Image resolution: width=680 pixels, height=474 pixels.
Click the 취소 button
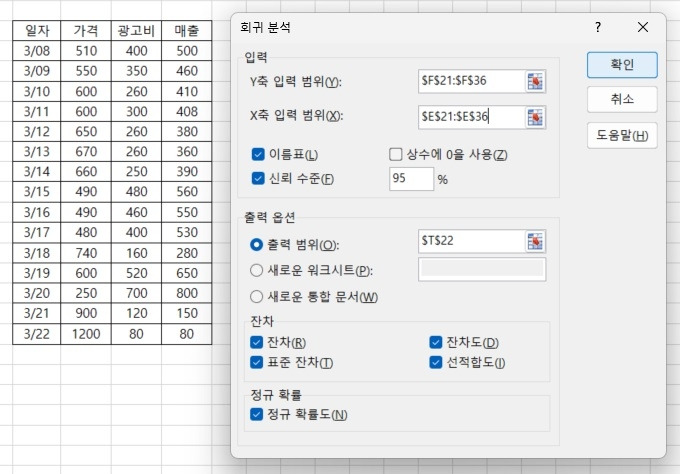tap(622, 99)
